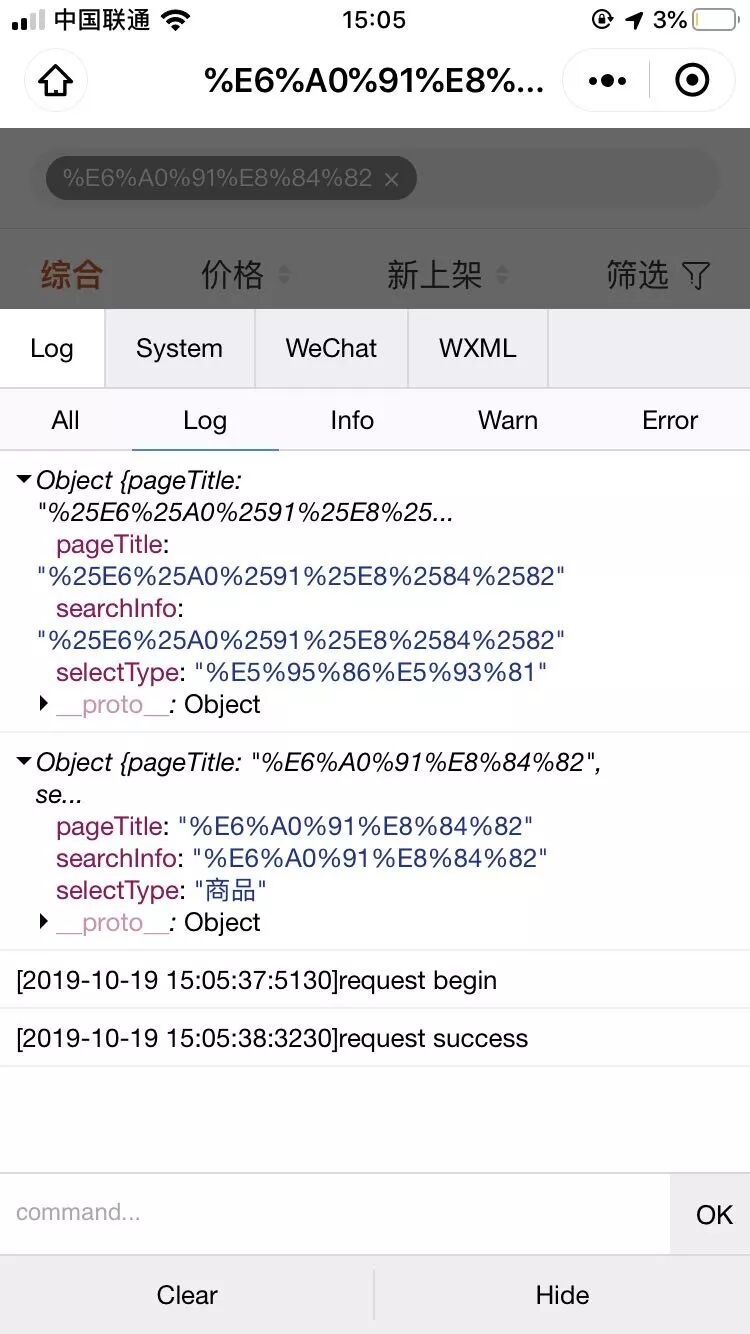
Task: Open the WeChat tab
Action: click(x=331, y=348)
